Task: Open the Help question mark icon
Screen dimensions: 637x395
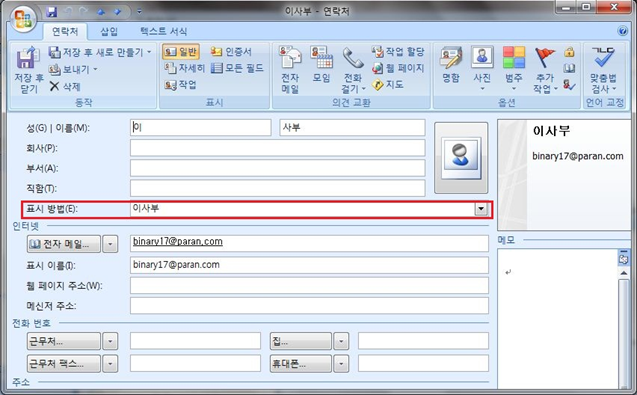Action: tap(622, 31)
